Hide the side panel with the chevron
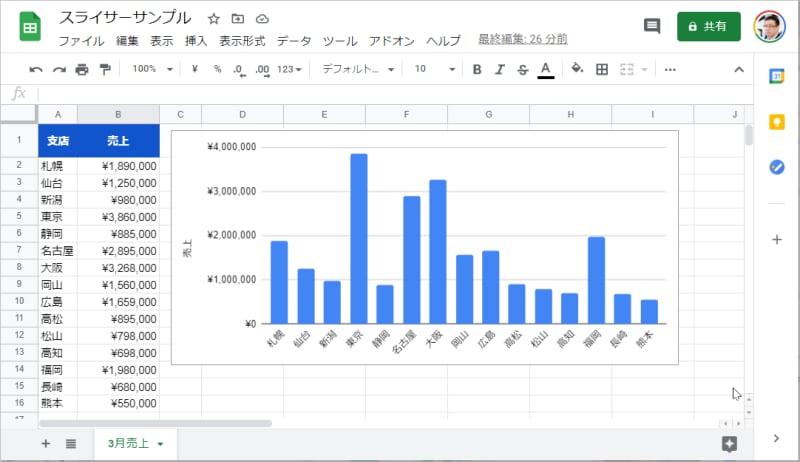The image size is (800, 462). coord(776,438)
